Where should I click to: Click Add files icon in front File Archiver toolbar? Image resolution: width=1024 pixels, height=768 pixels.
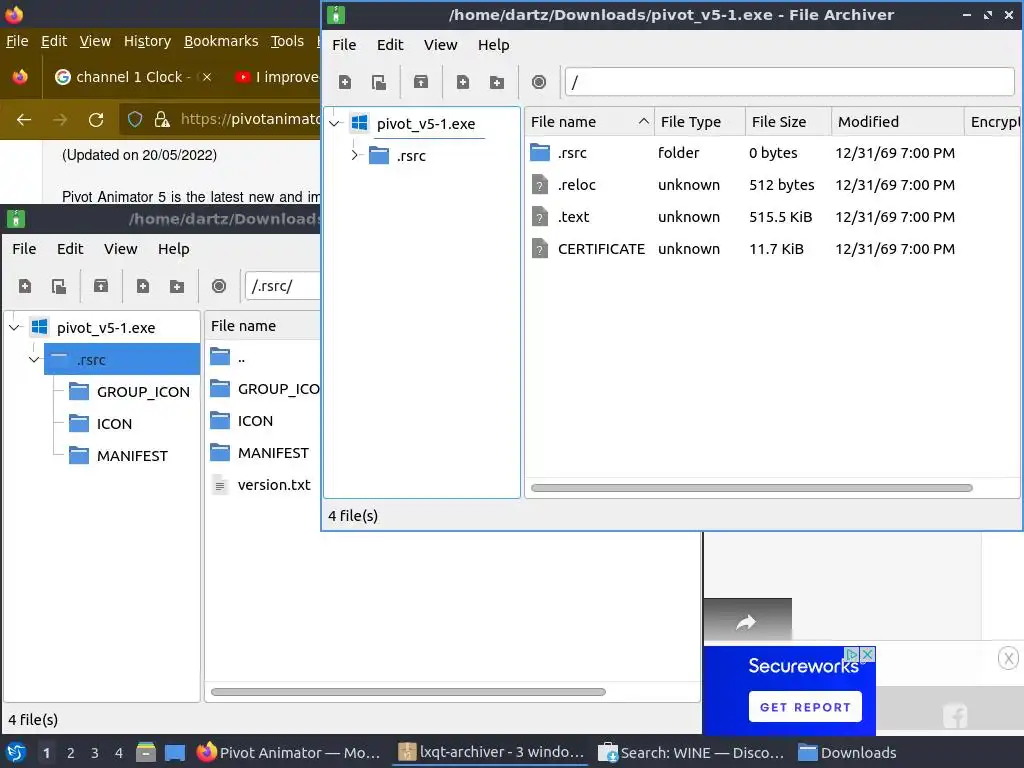pyautogui.click(x=463, y=82)
